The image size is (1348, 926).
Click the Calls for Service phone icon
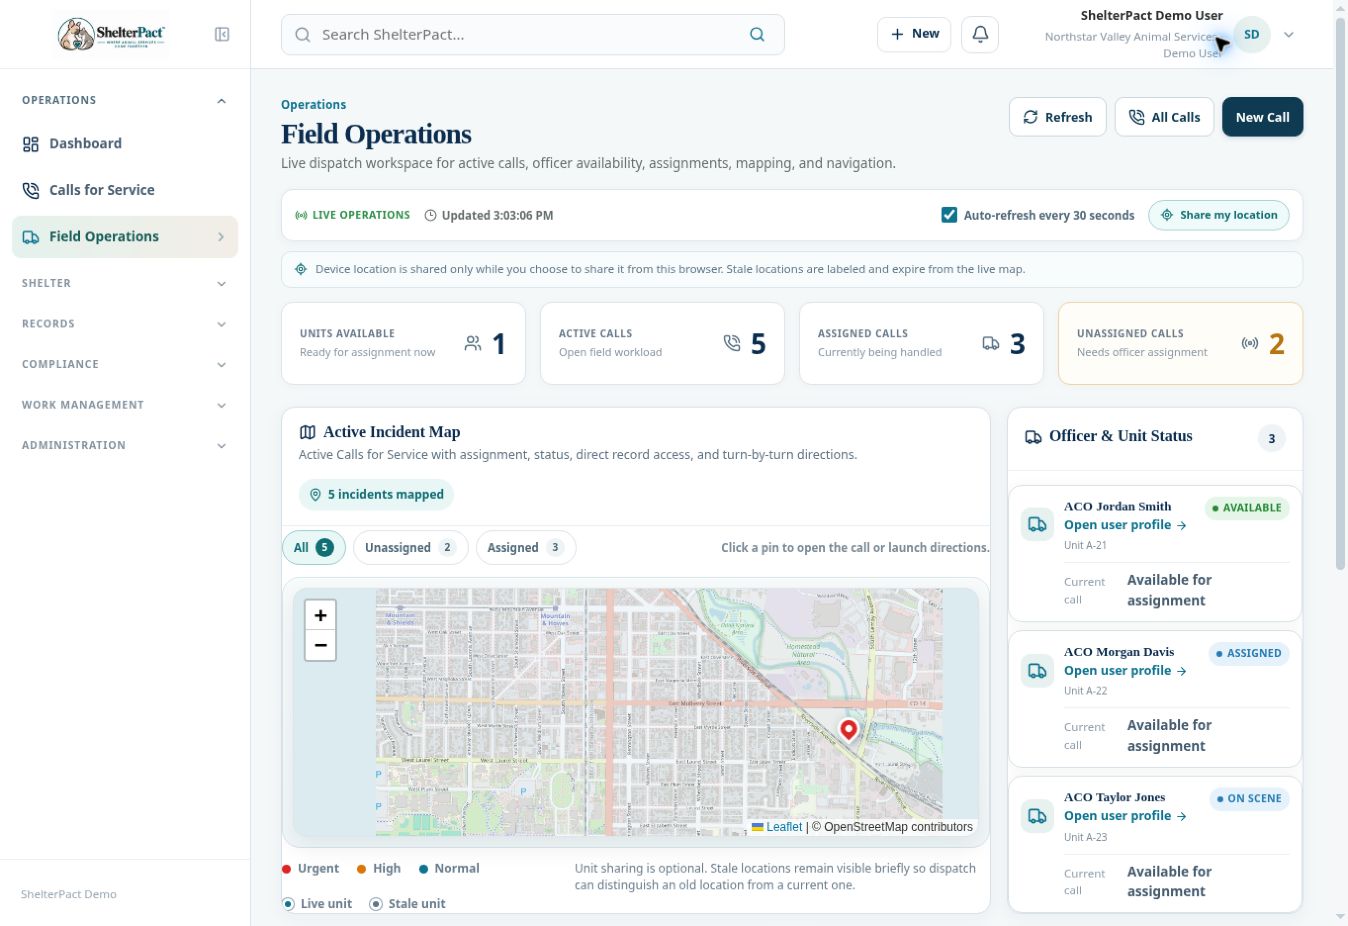pyautogui.click(x=31, y=190)
